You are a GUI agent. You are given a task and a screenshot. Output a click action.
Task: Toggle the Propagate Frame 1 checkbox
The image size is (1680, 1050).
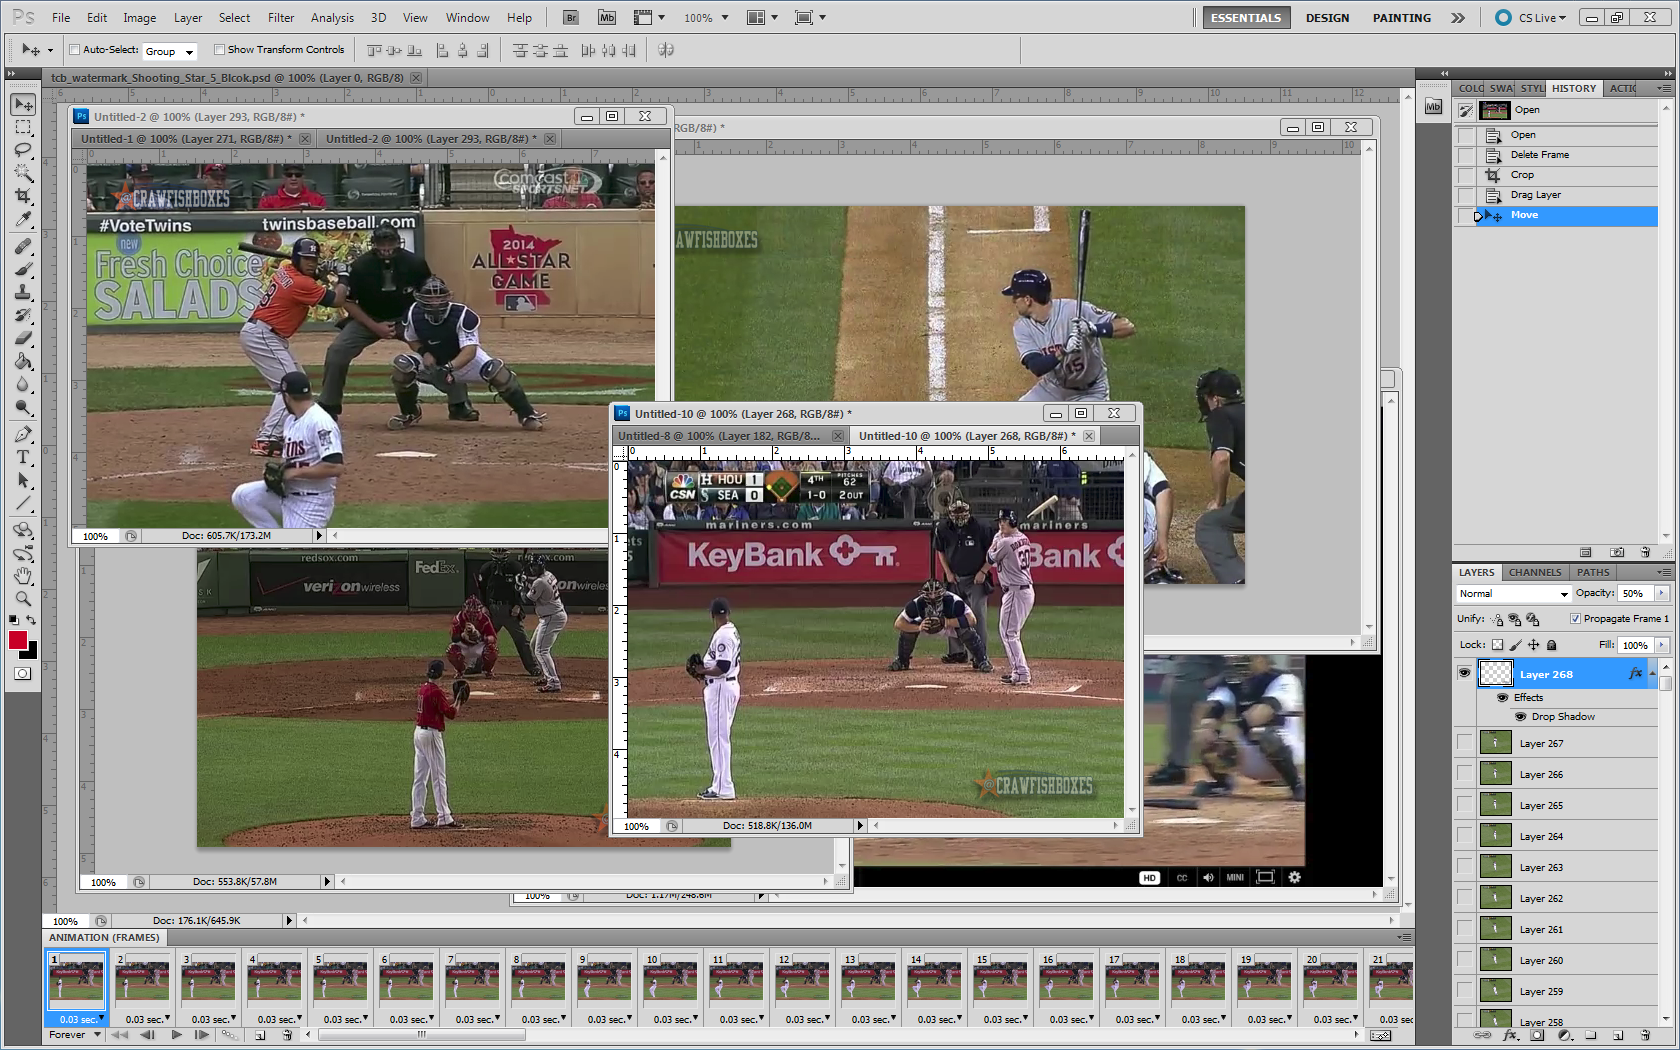1575,619
